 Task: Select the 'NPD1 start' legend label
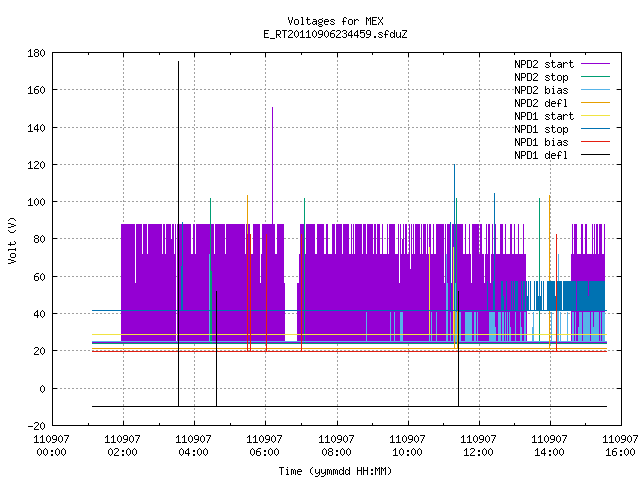(x=544, y=116)
